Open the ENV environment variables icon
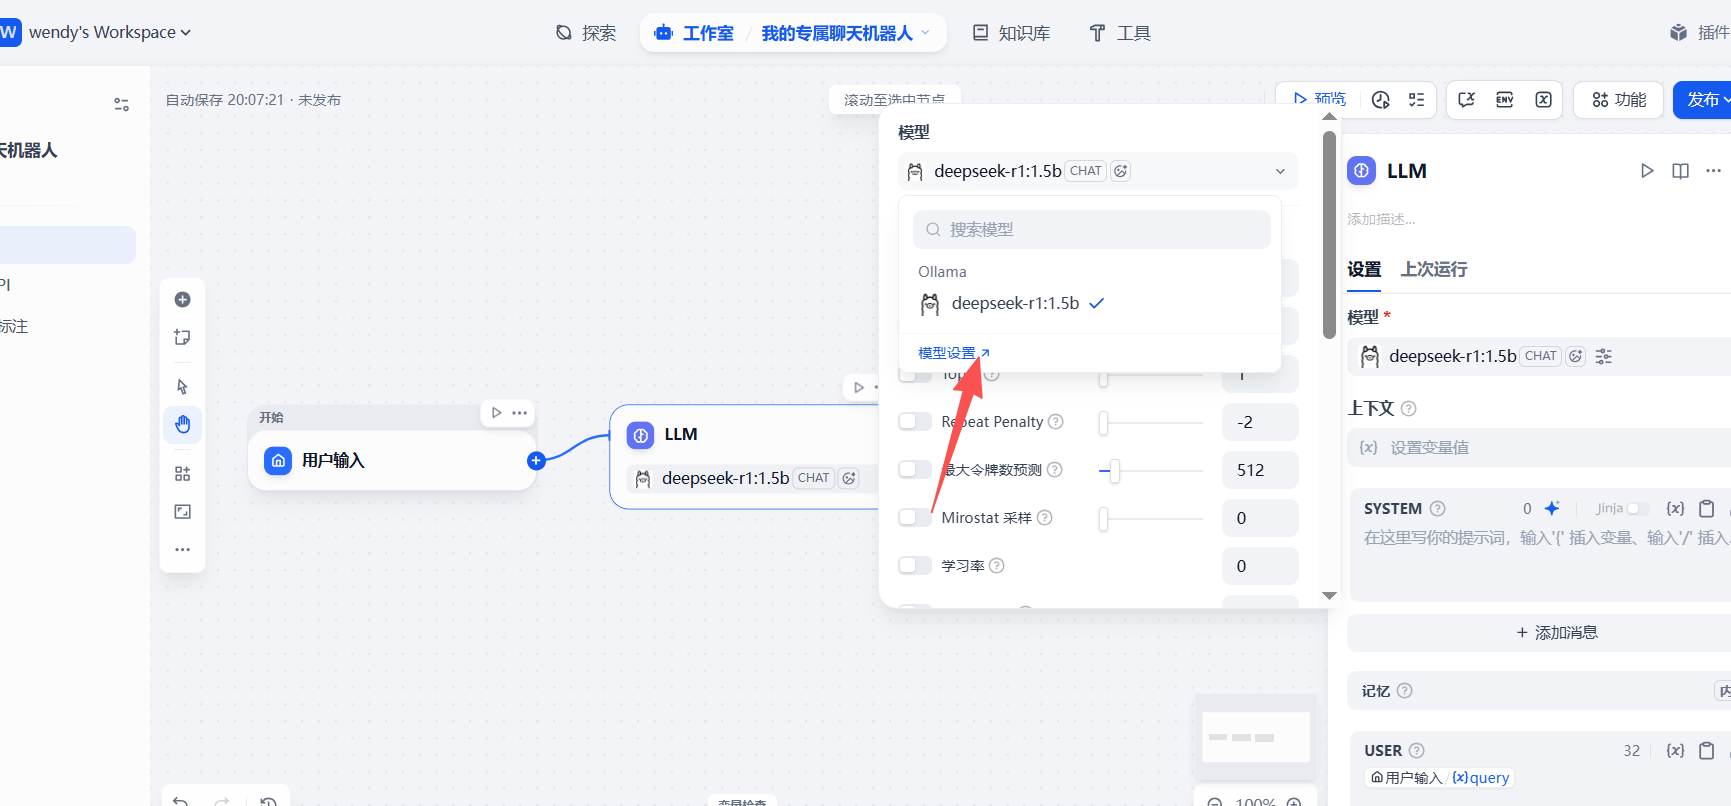 (1505, 100)
